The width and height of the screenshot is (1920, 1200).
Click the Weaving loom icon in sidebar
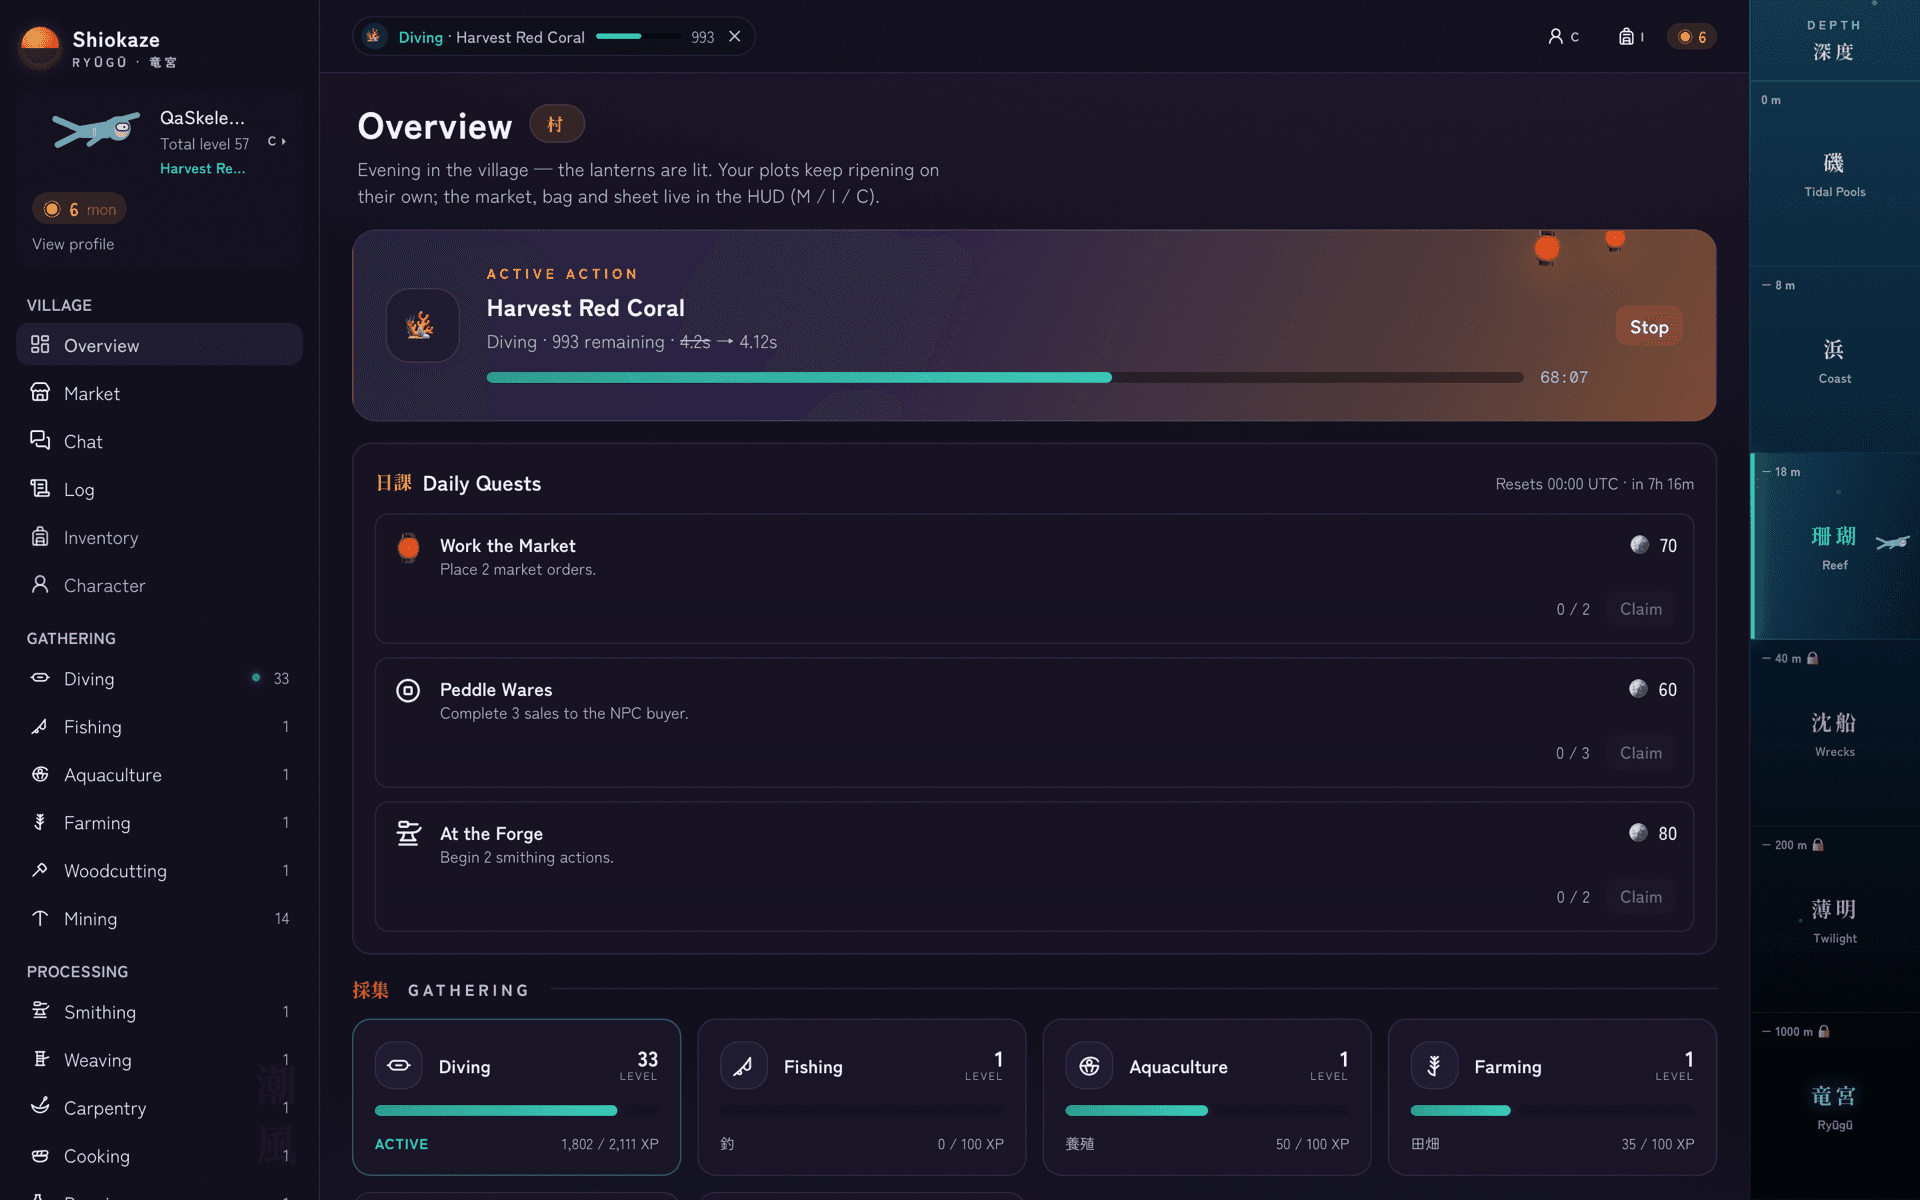point(40,1059)
